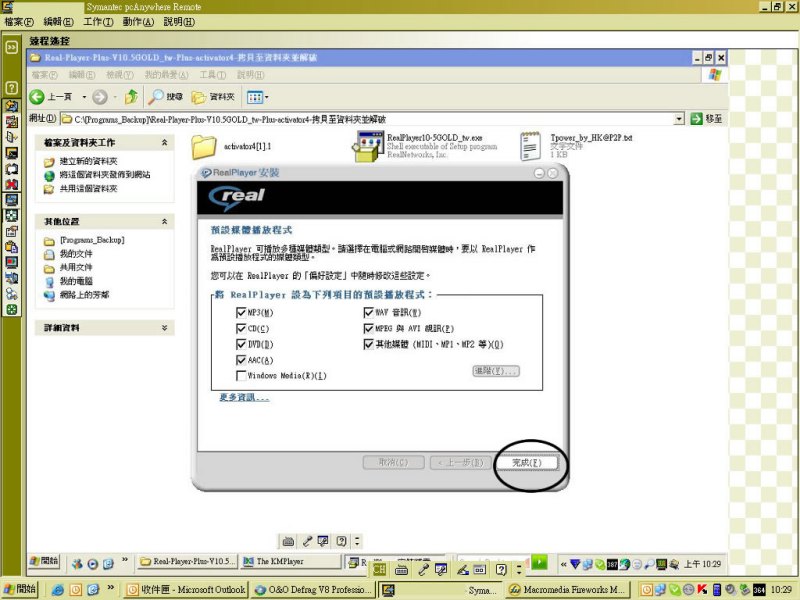Toggle the WAV audio checkbox
This screenshot has width=800, height=600.
point(368,312)
